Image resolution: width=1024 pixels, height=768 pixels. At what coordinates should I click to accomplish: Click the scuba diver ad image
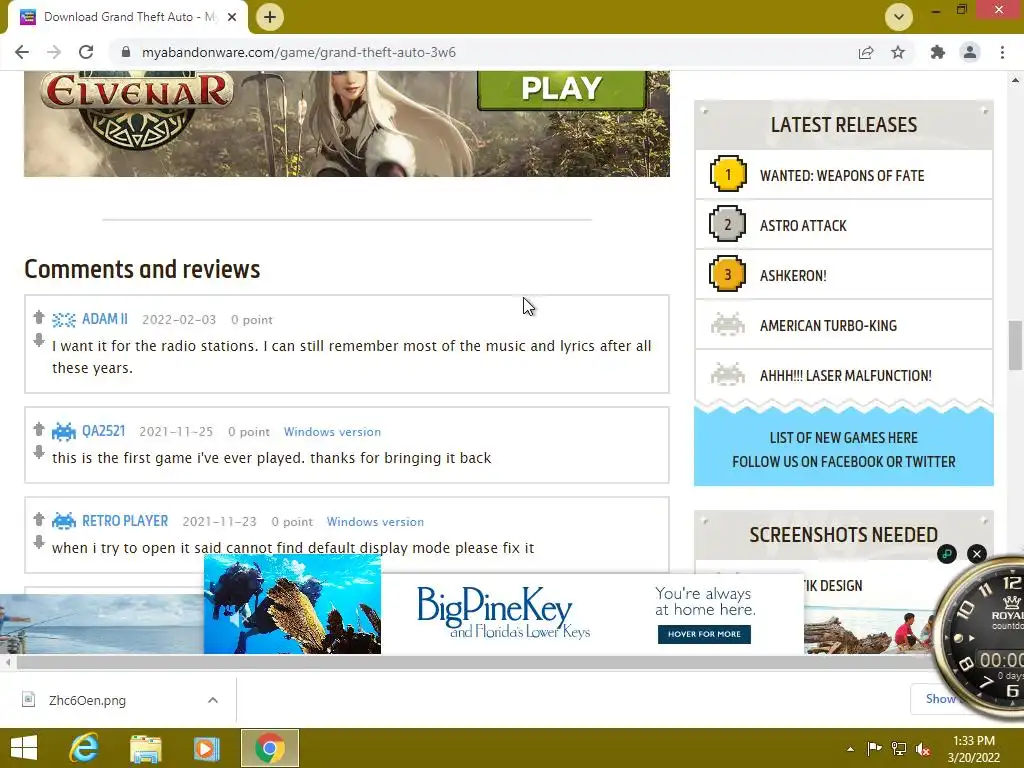click(292, 604)
